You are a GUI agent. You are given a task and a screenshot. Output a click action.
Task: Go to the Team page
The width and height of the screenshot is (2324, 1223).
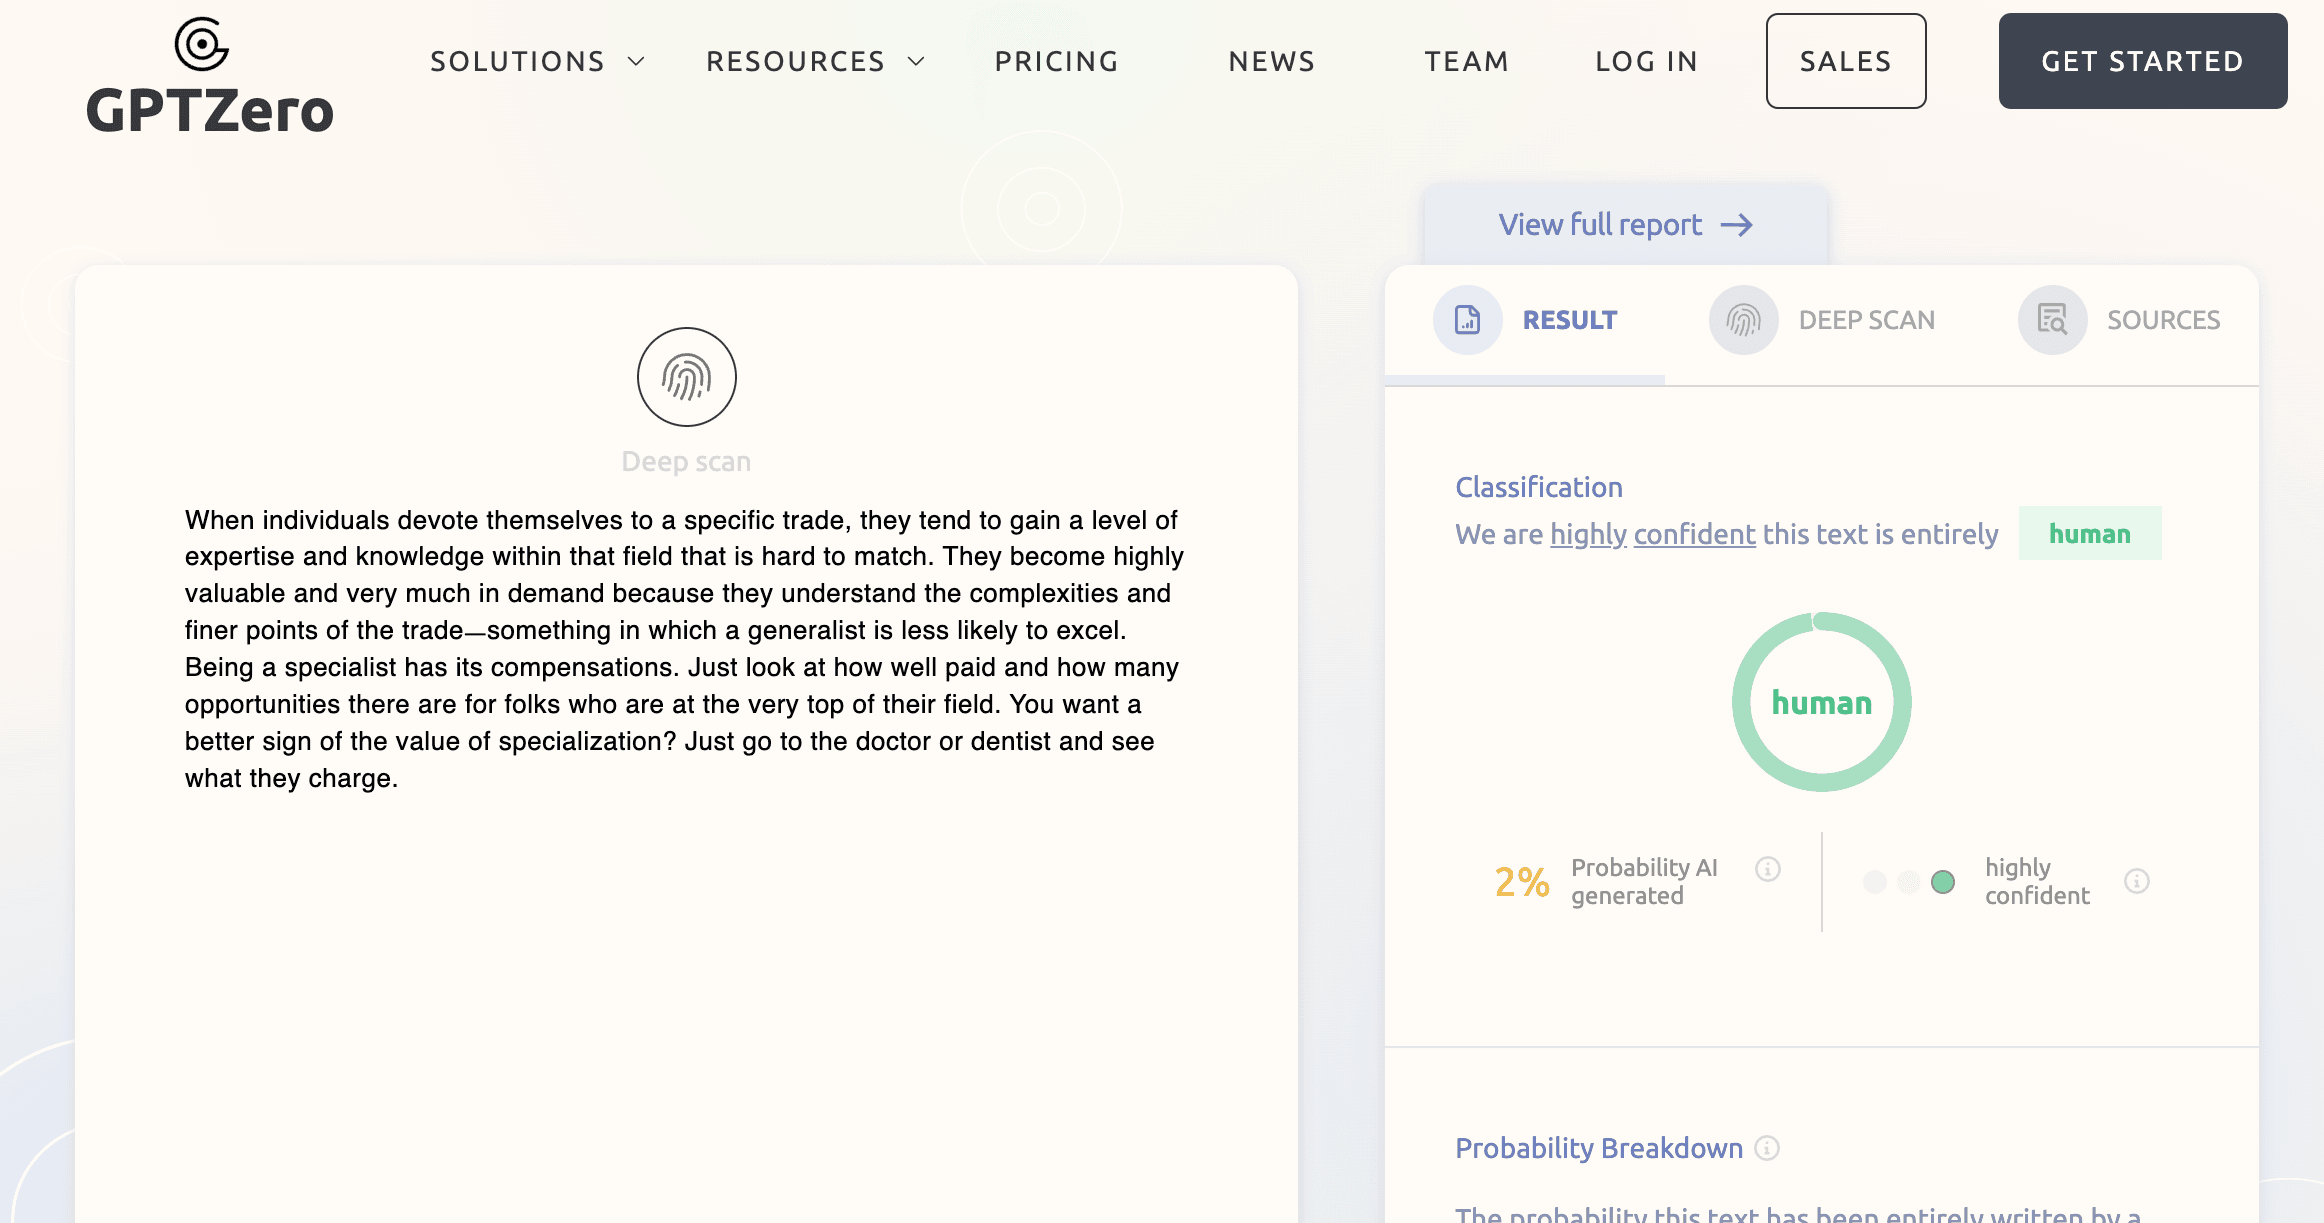(1466, 62)
